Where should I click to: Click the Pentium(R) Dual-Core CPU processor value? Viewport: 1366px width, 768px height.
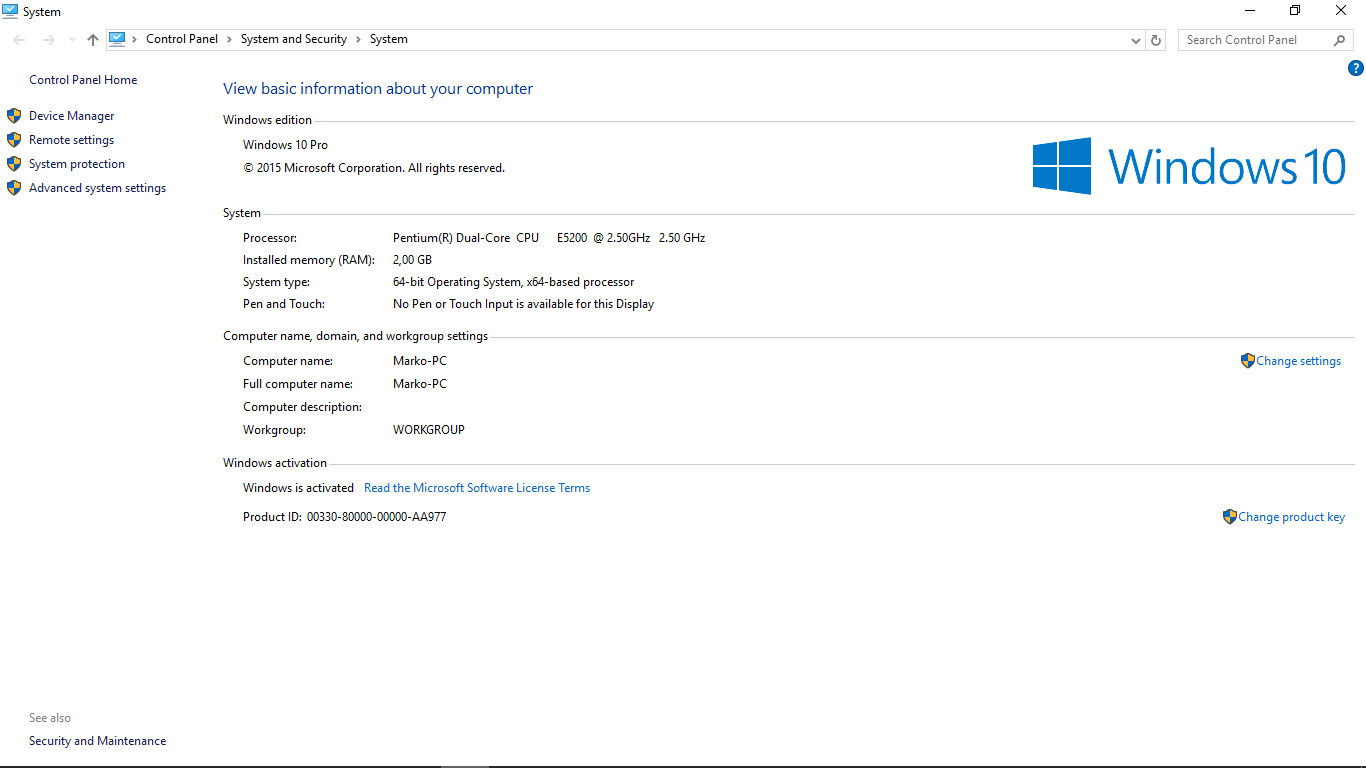click(549, 238)
